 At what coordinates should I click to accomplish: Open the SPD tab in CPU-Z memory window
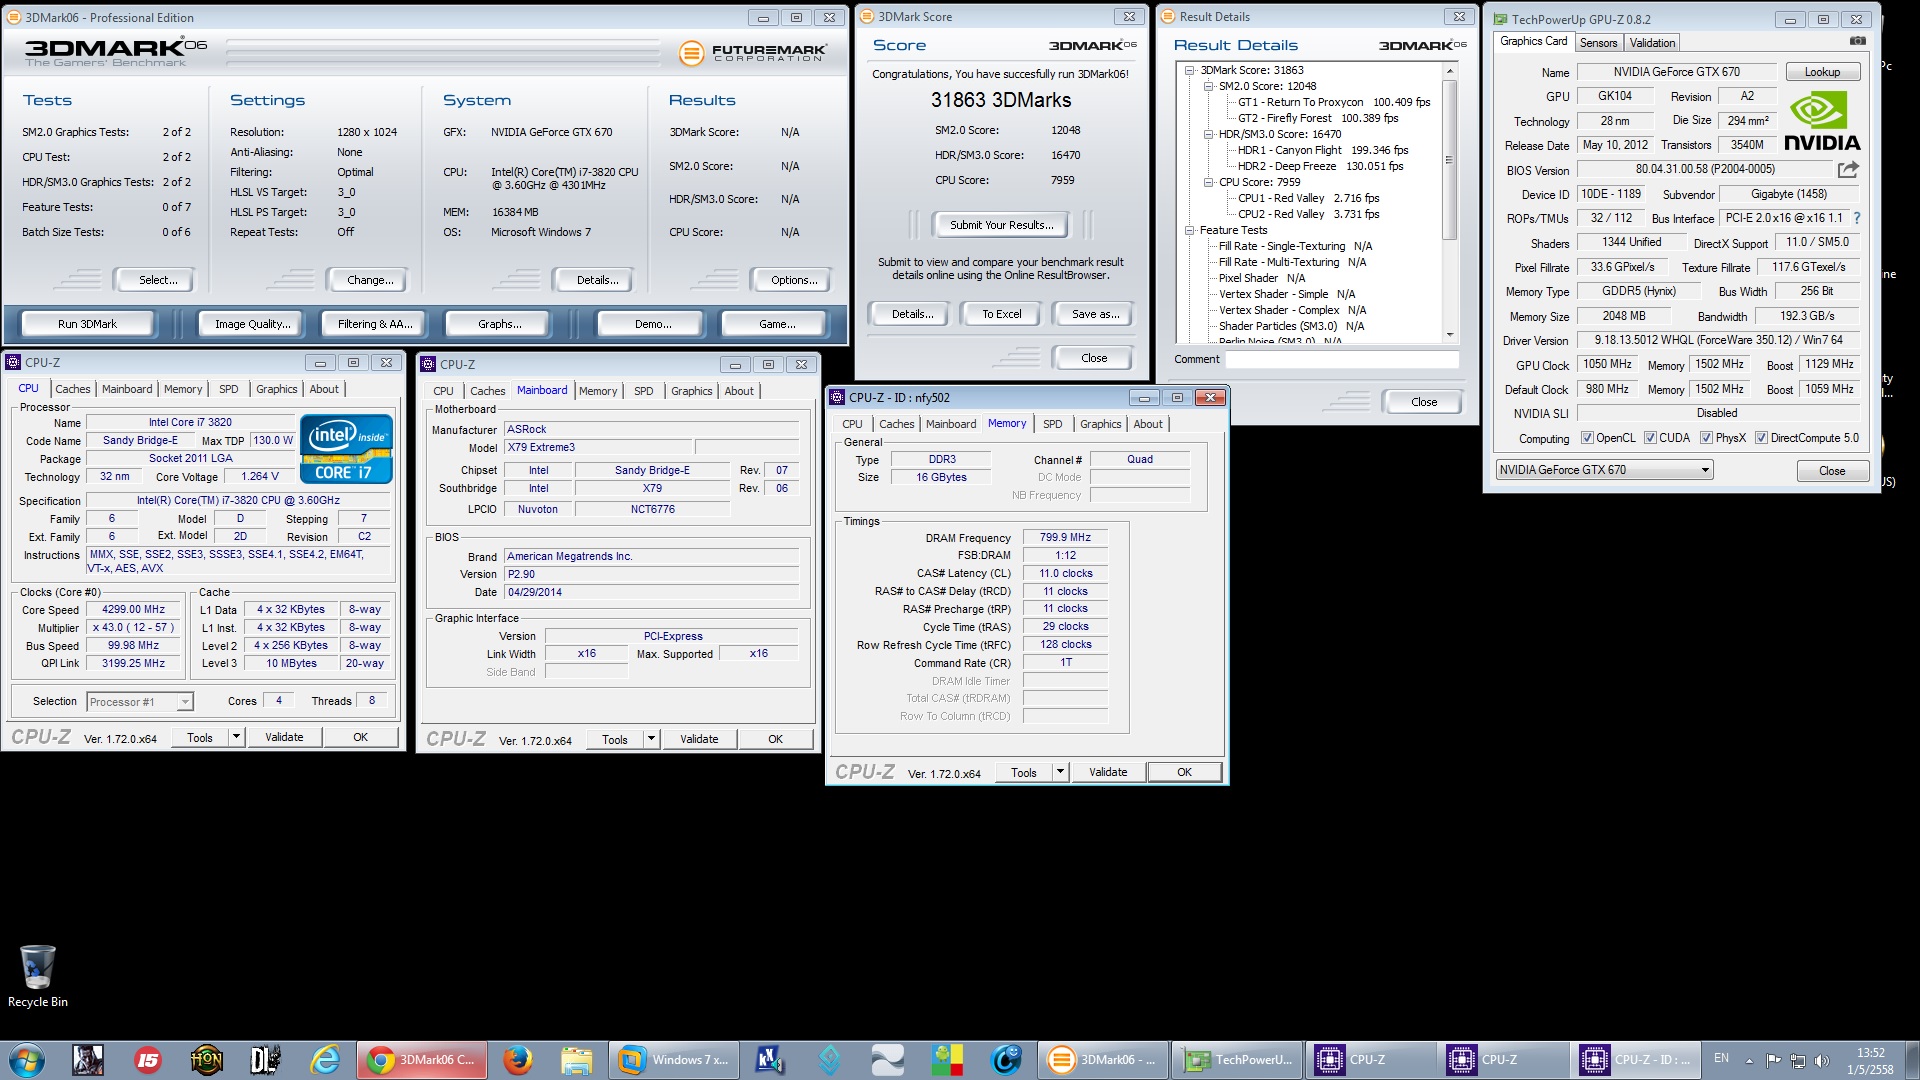click(1052, 424)
